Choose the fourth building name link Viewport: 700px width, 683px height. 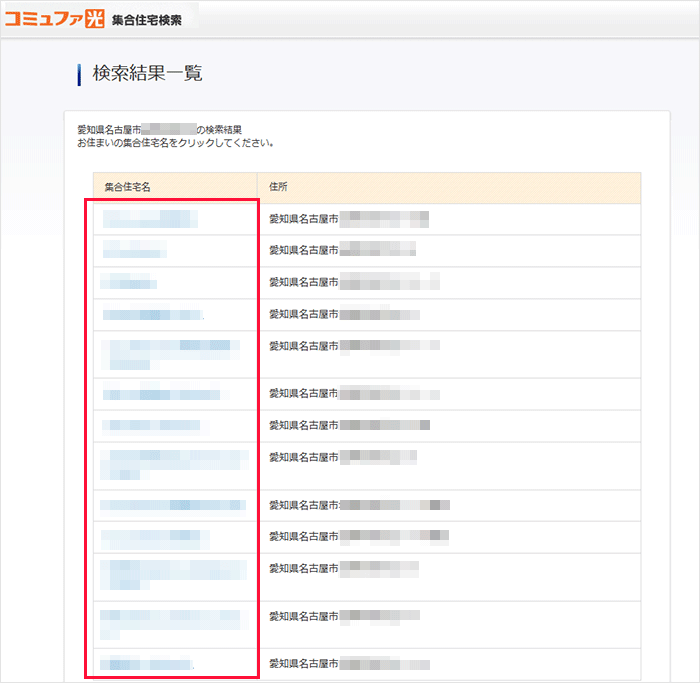pyautogui.click(x=152, y=315)
